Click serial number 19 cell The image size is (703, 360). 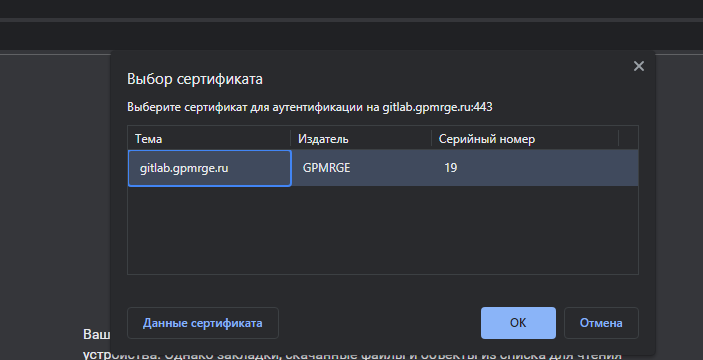(525, 168)
